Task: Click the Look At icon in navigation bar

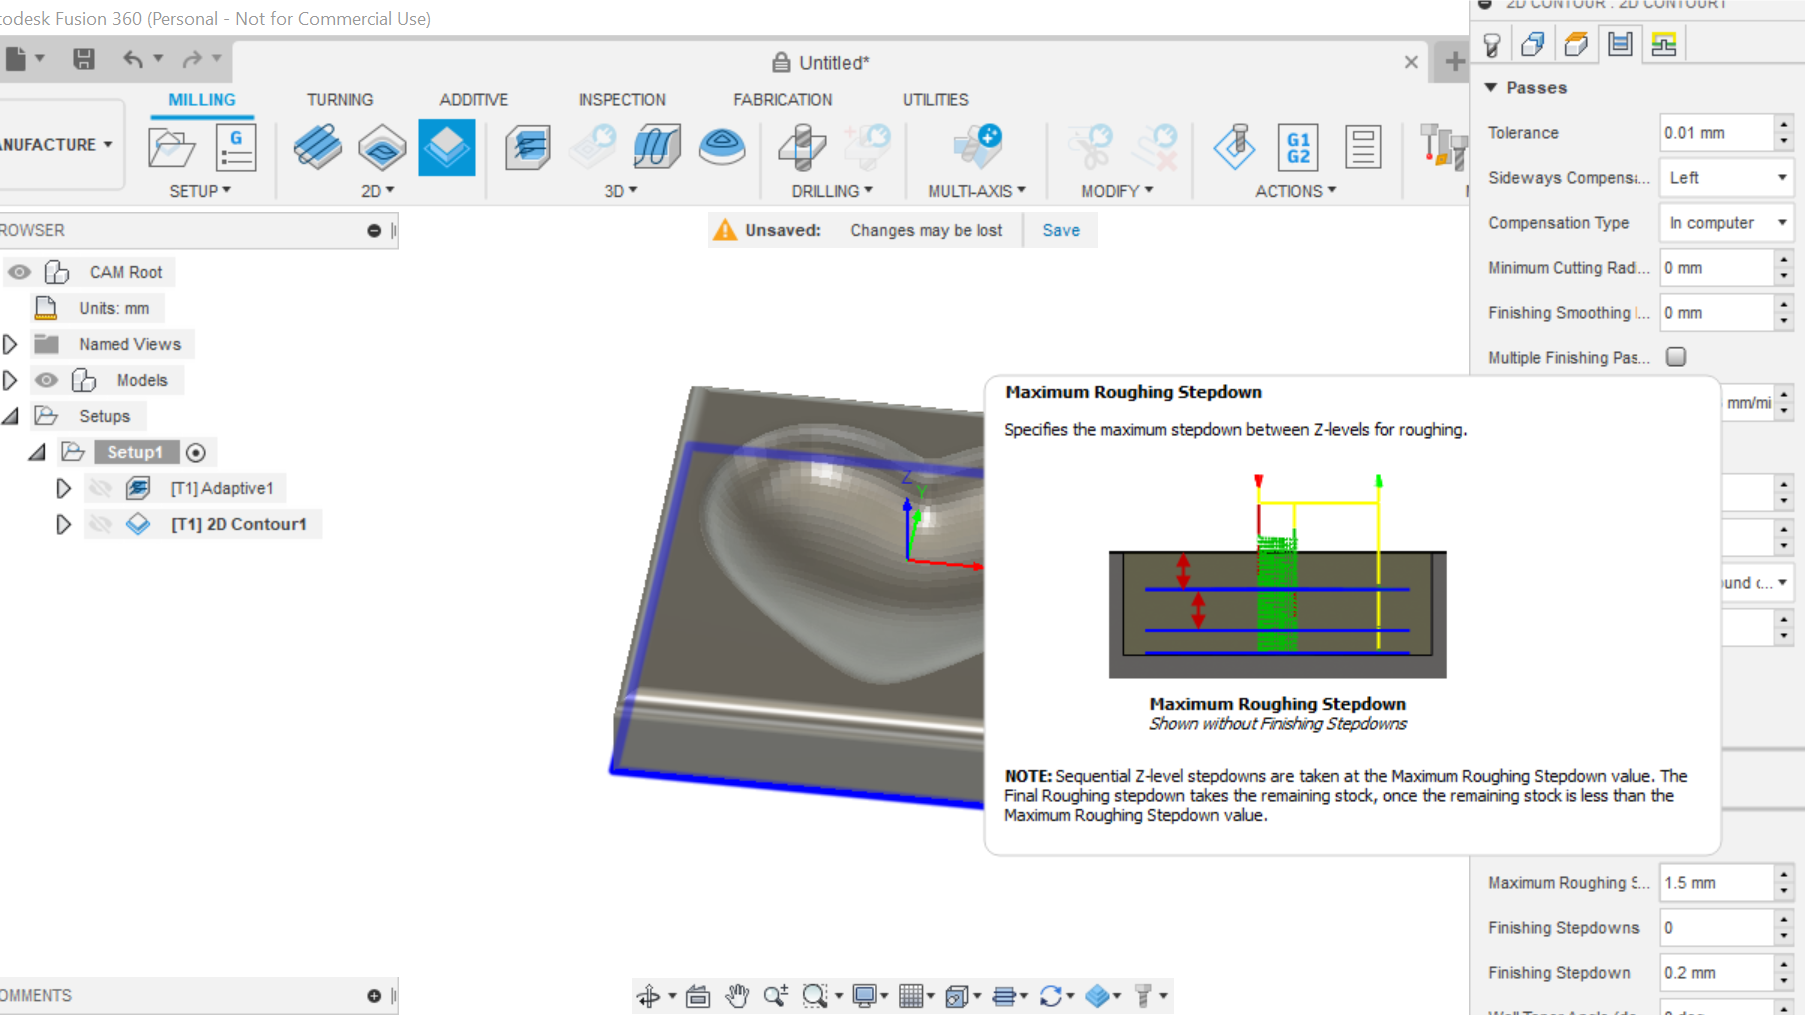Action: [x=698, y=996]
